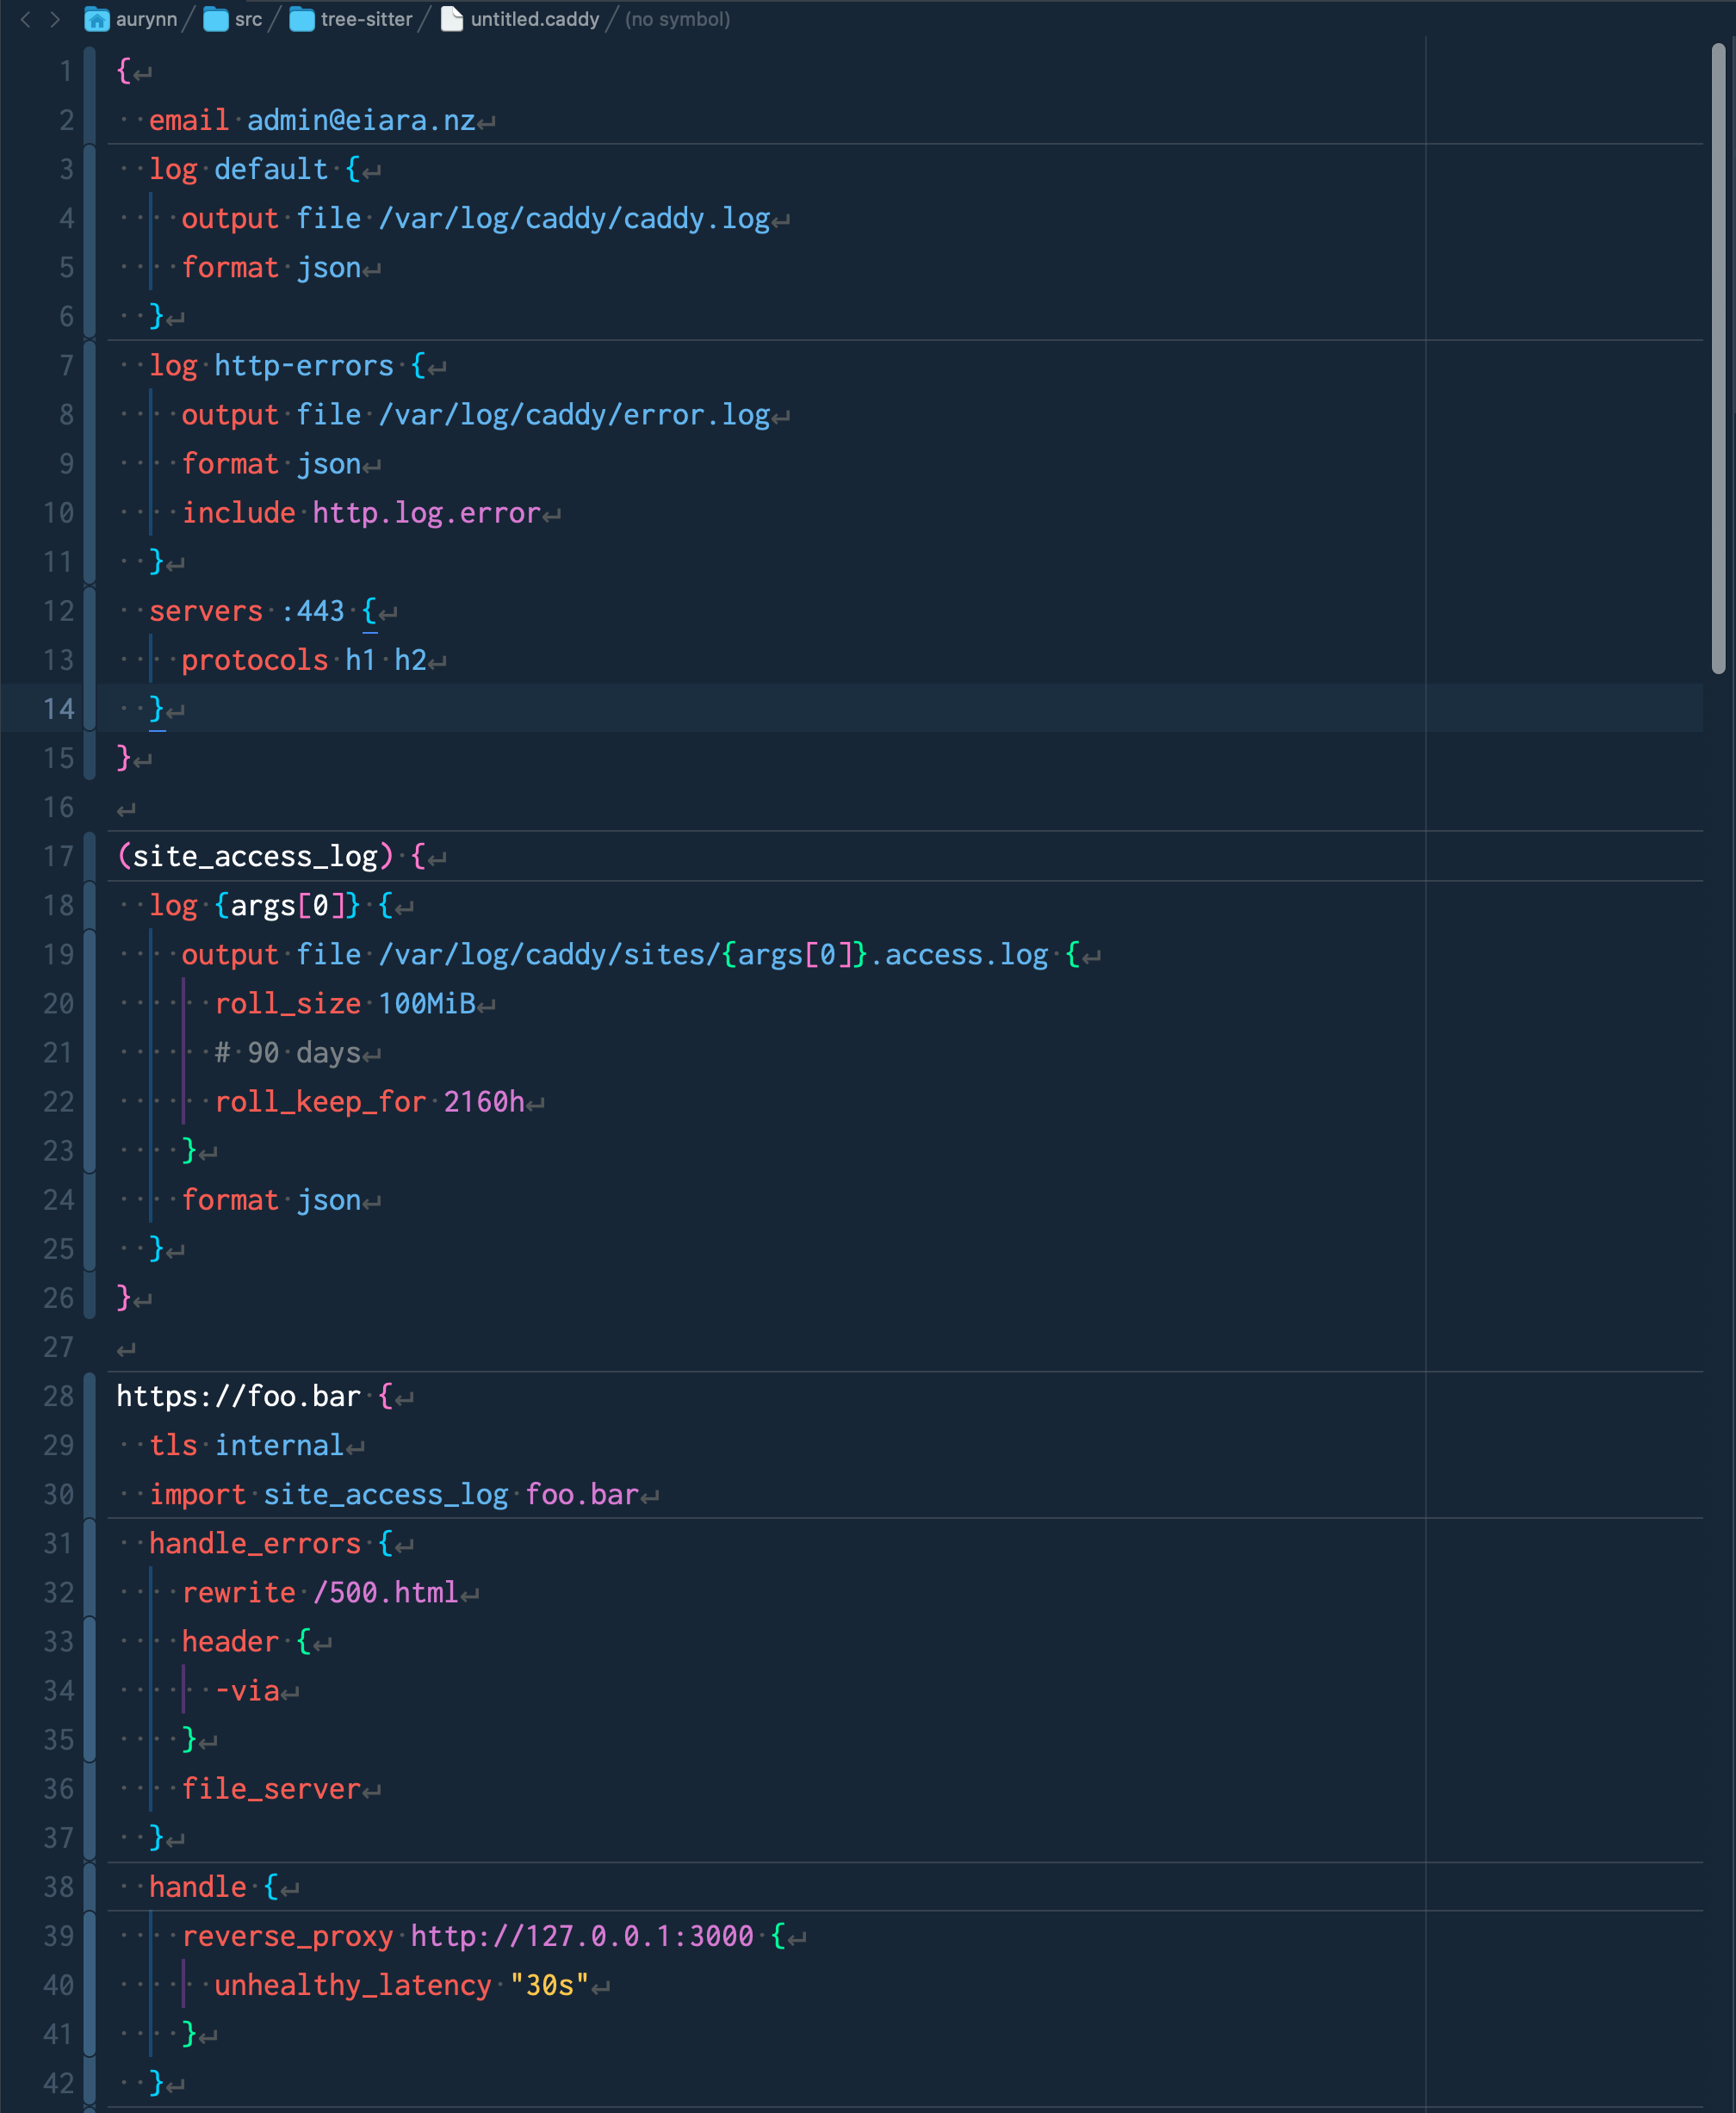Go back with the left navigation arrow

pos(25,19)
